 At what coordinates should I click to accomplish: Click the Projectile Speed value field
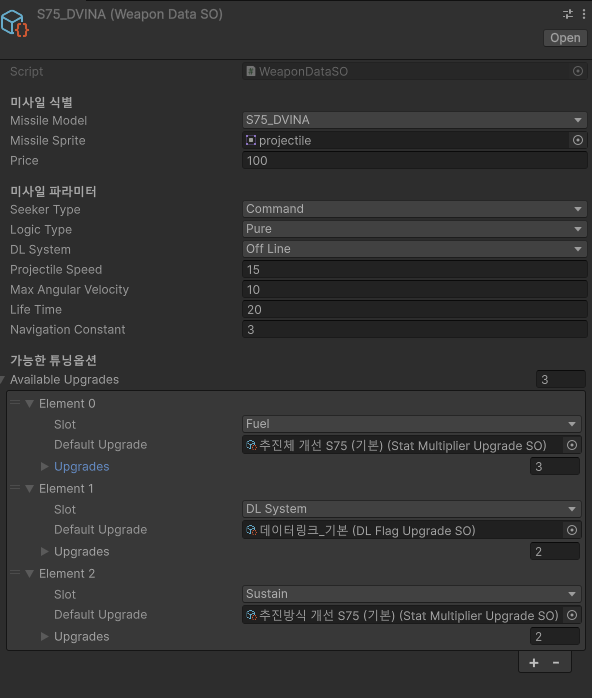(x=414, y=270)
